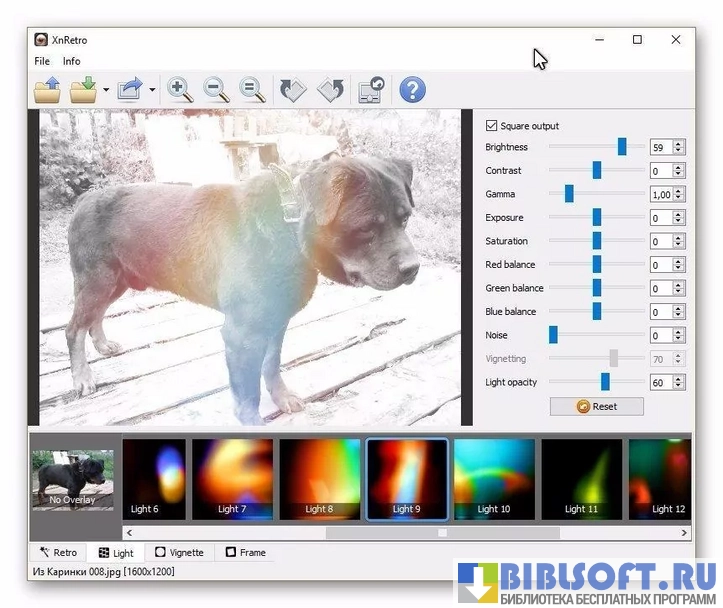The image size is (723, 608).
Task: Open help with the question mark icon
Action: pos(412,91)
